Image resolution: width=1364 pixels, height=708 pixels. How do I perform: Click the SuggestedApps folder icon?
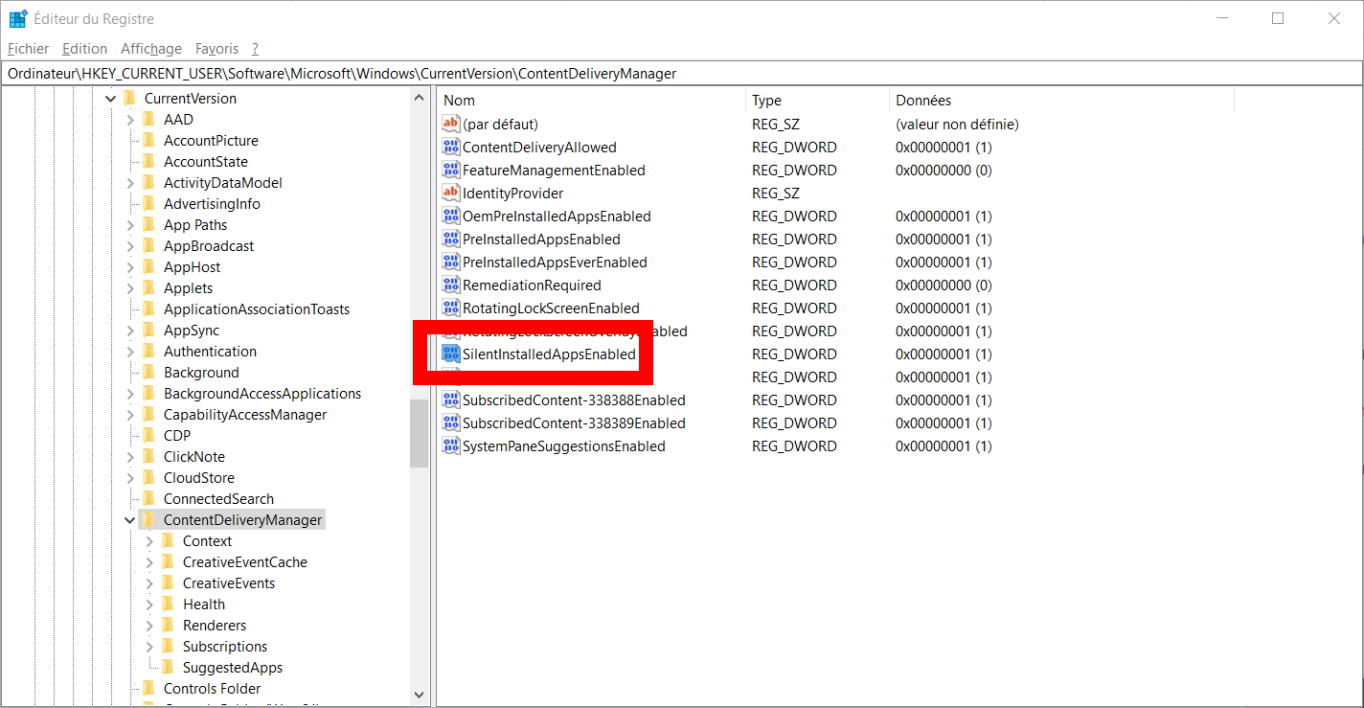point(167,667)
